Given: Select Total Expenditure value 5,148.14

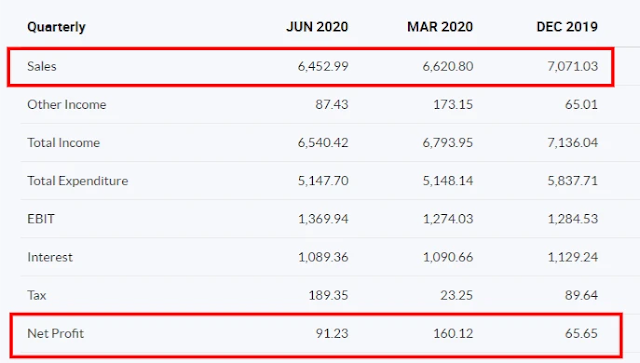Looking at the screenshot, I should [x=448, y=180].
